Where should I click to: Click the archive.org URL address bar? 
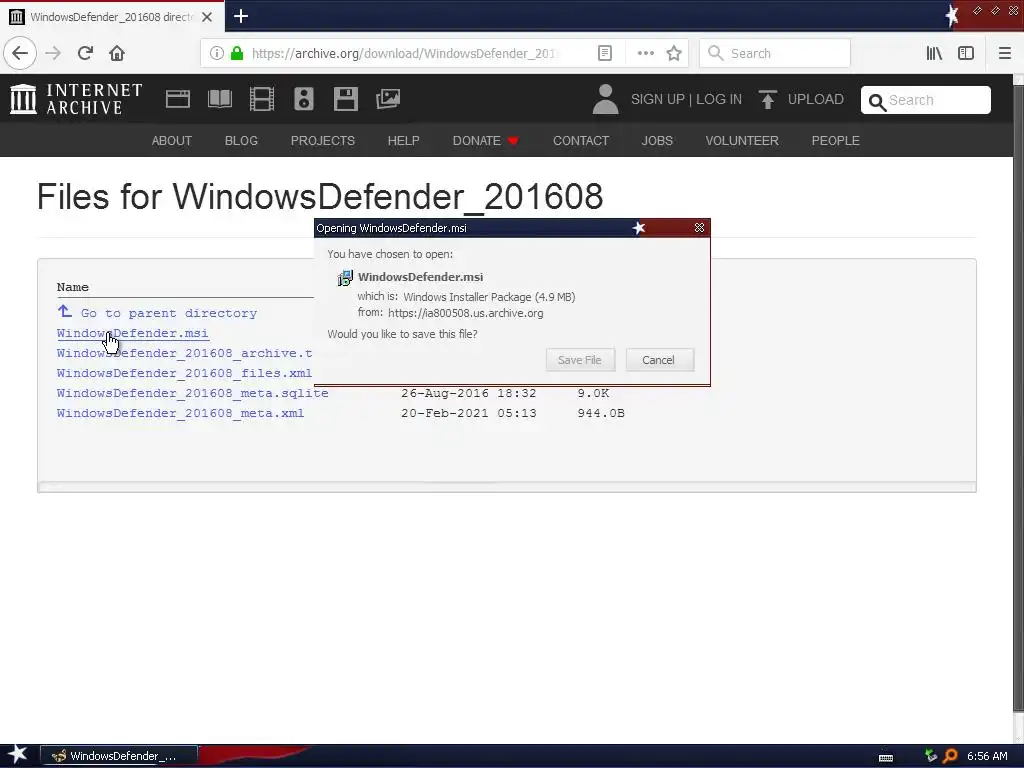tap(403, 53)
